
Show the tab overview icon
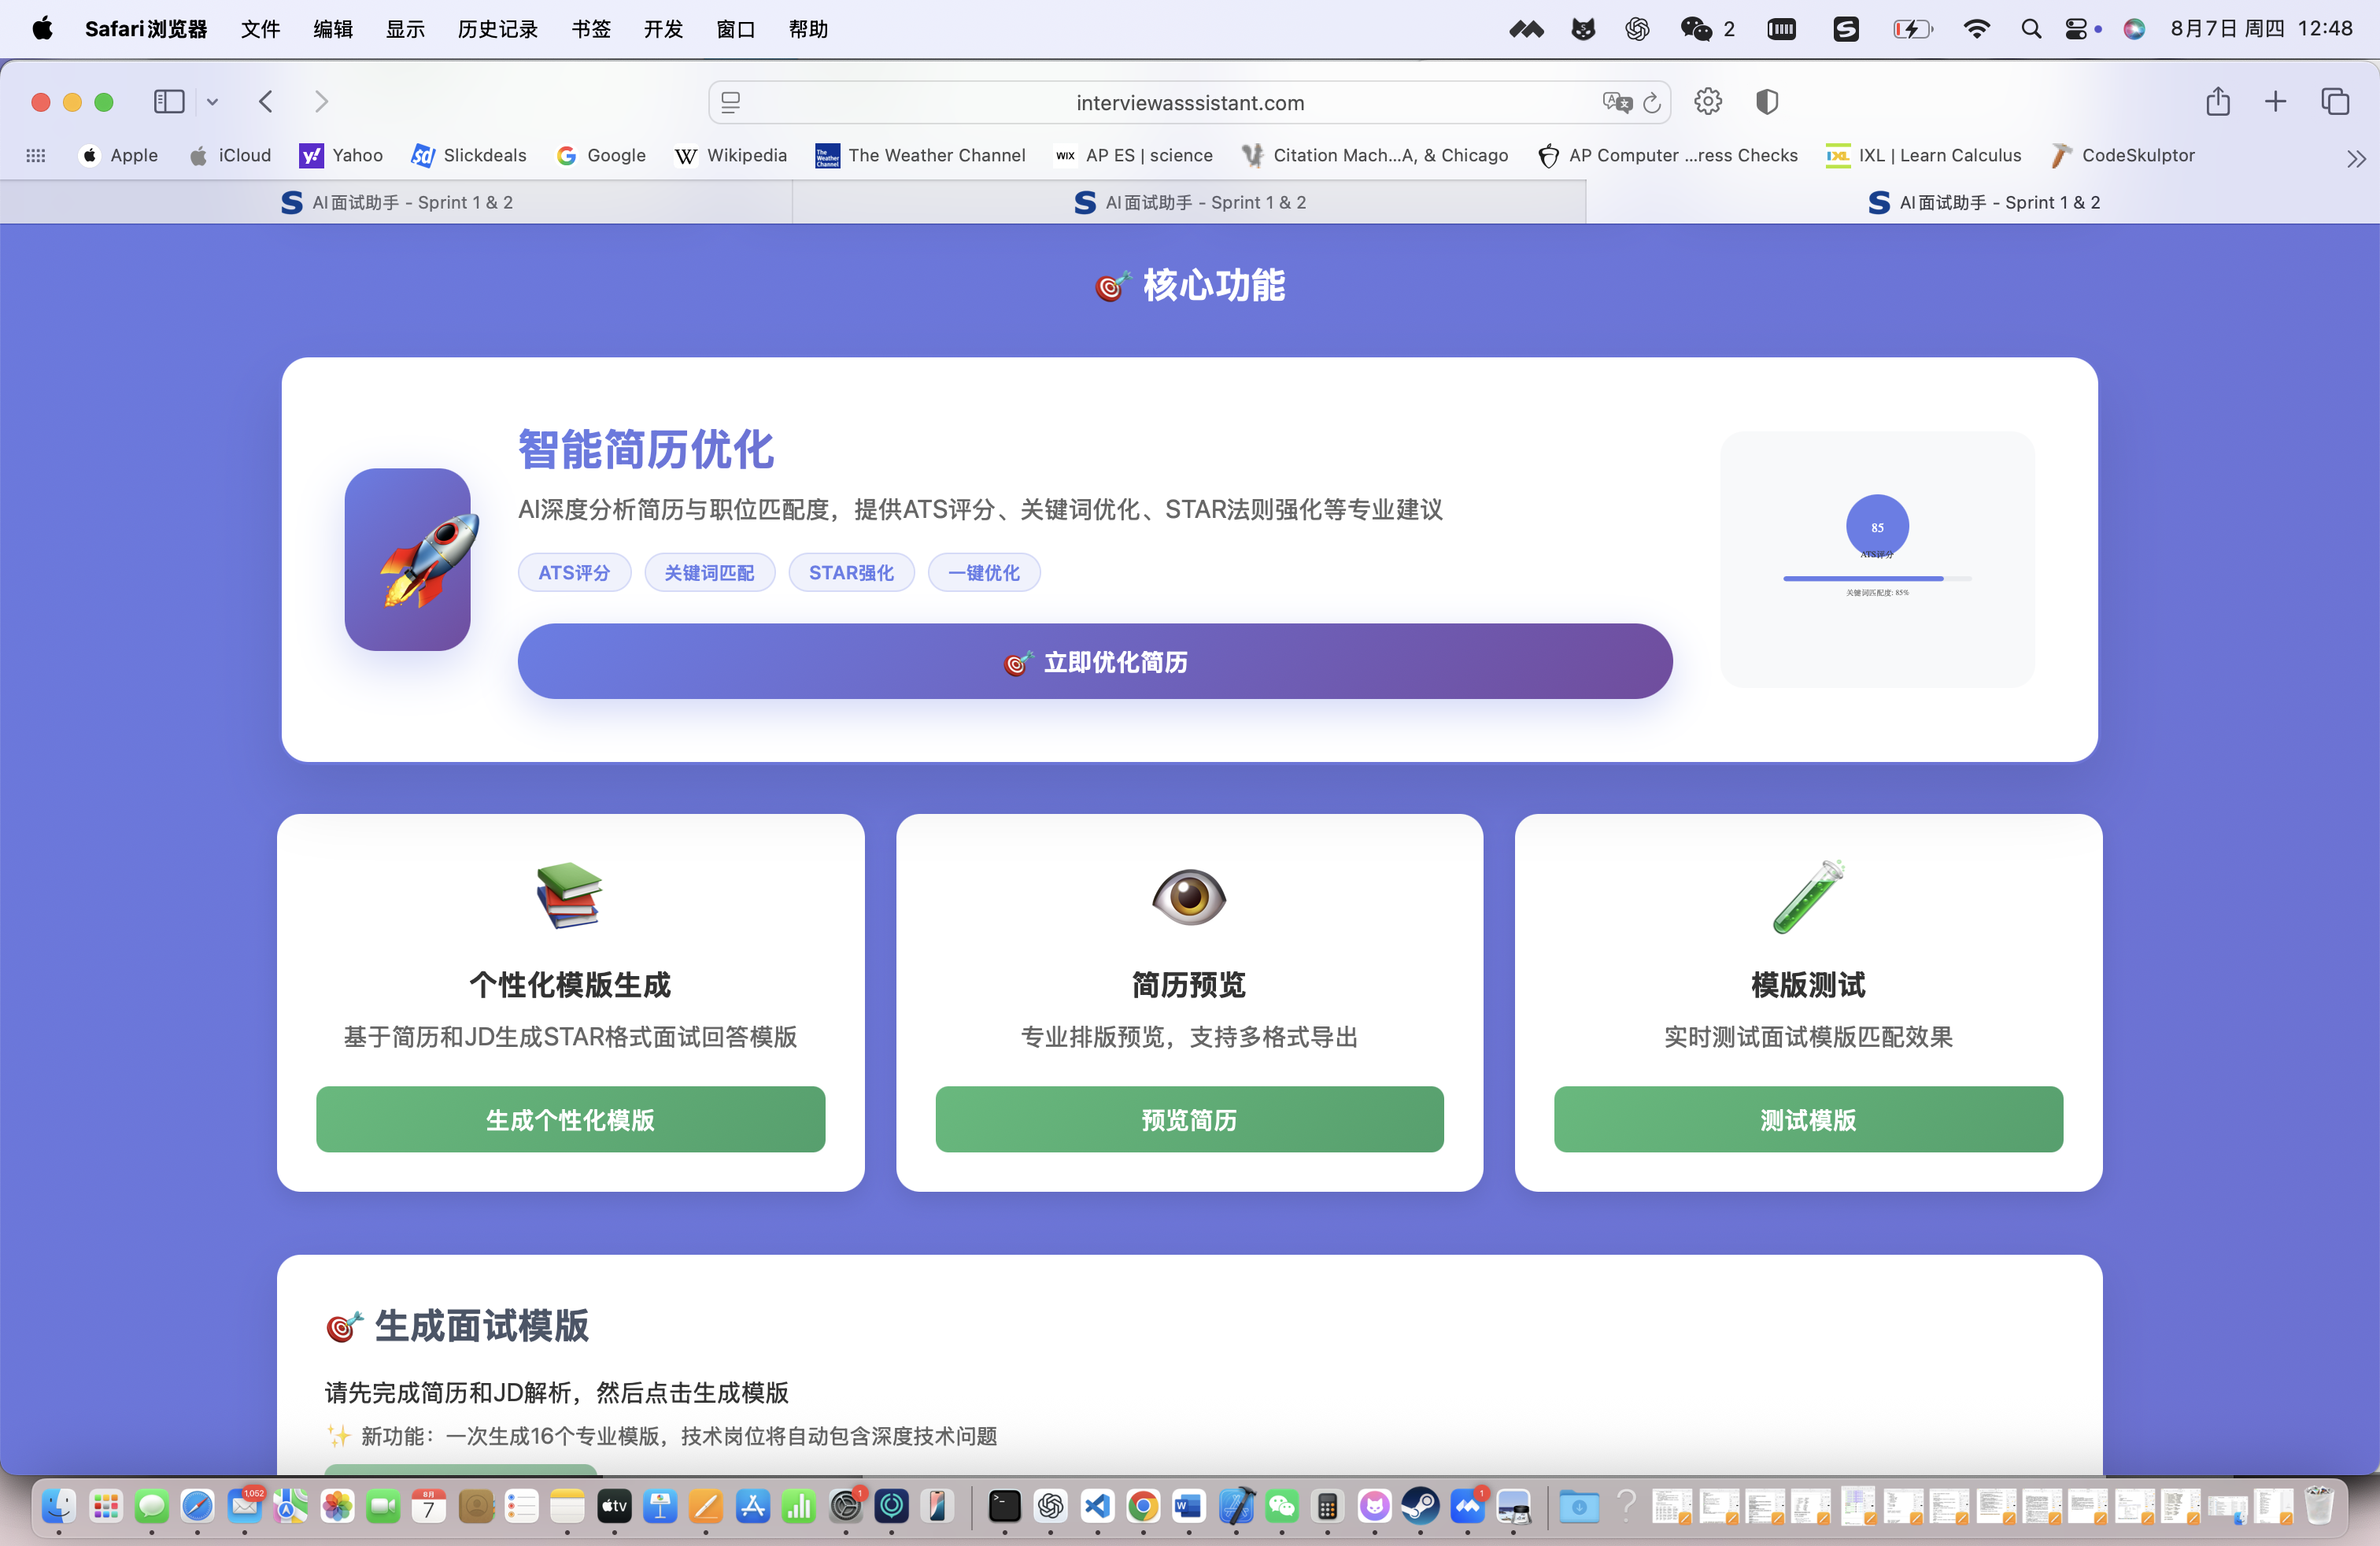[x=2335, y=102]
